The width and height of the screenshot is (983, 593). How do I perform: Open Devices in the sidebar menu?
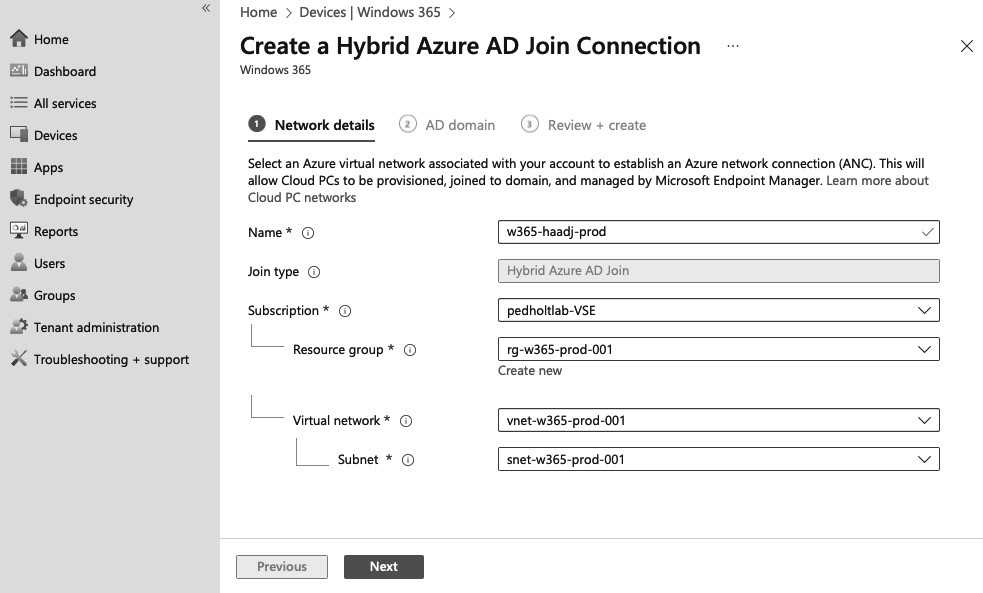pos(56,135)
